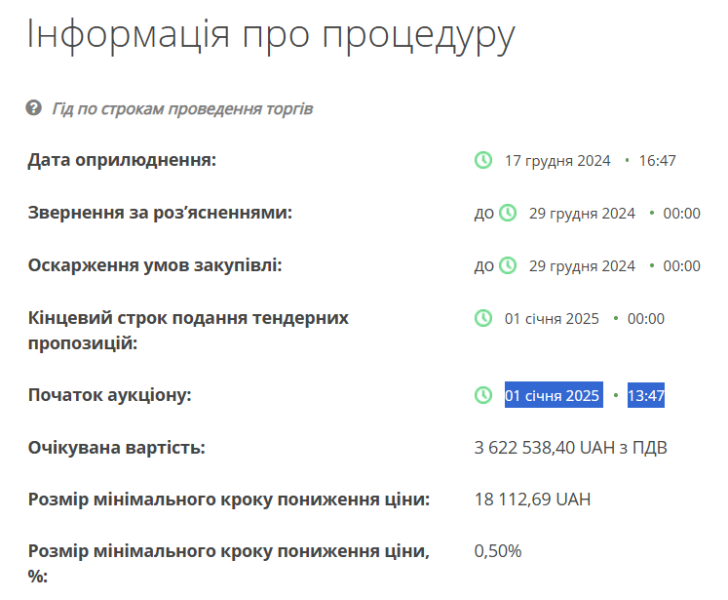Click the 'Оскарження умов закупівлі:' label
The height and width of the screenshot is (600, 728).
pos(155,266)
